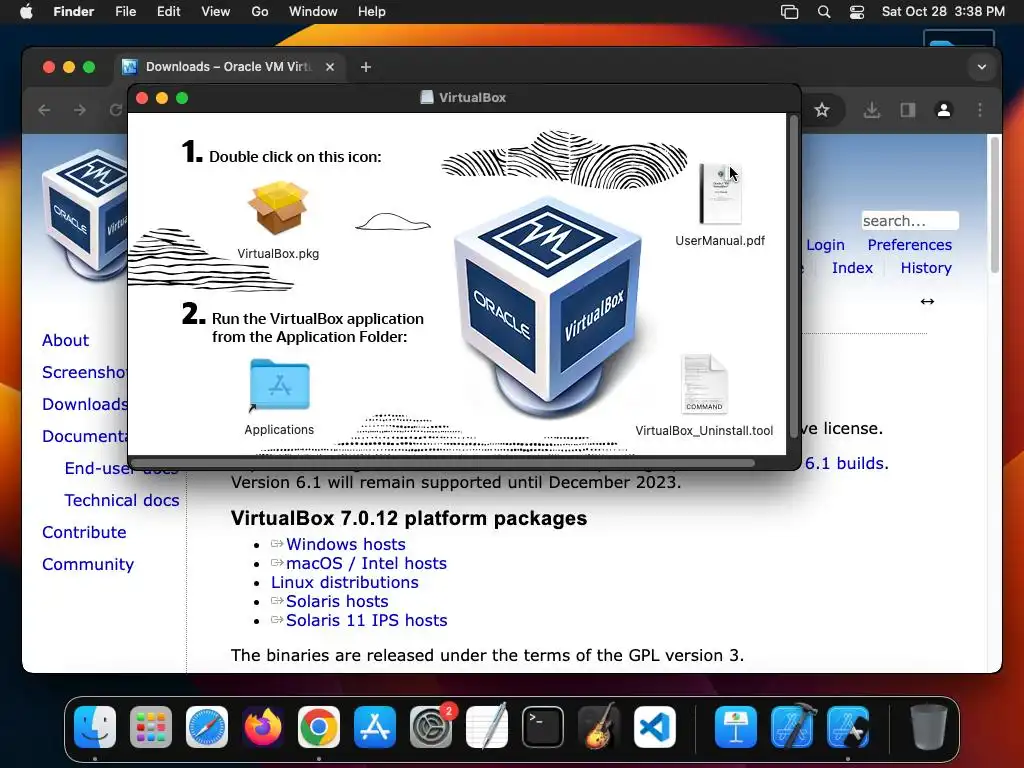The height and width of the screenshot is (768, 1024).
Task: Open the History link on webpage
Action: click(x=926, y=268)
